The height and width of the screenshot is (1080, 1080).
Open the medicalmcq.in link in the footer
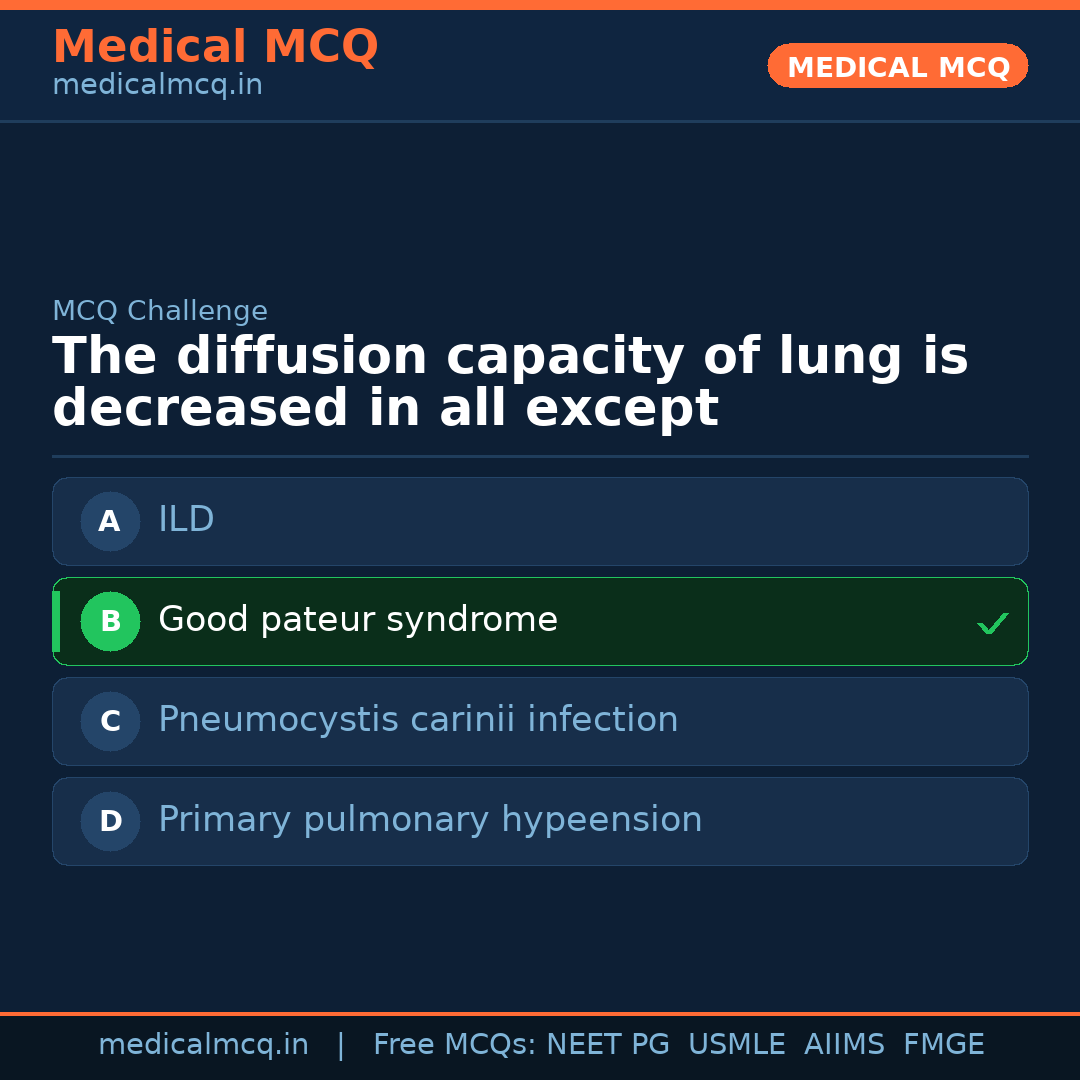203,1045
